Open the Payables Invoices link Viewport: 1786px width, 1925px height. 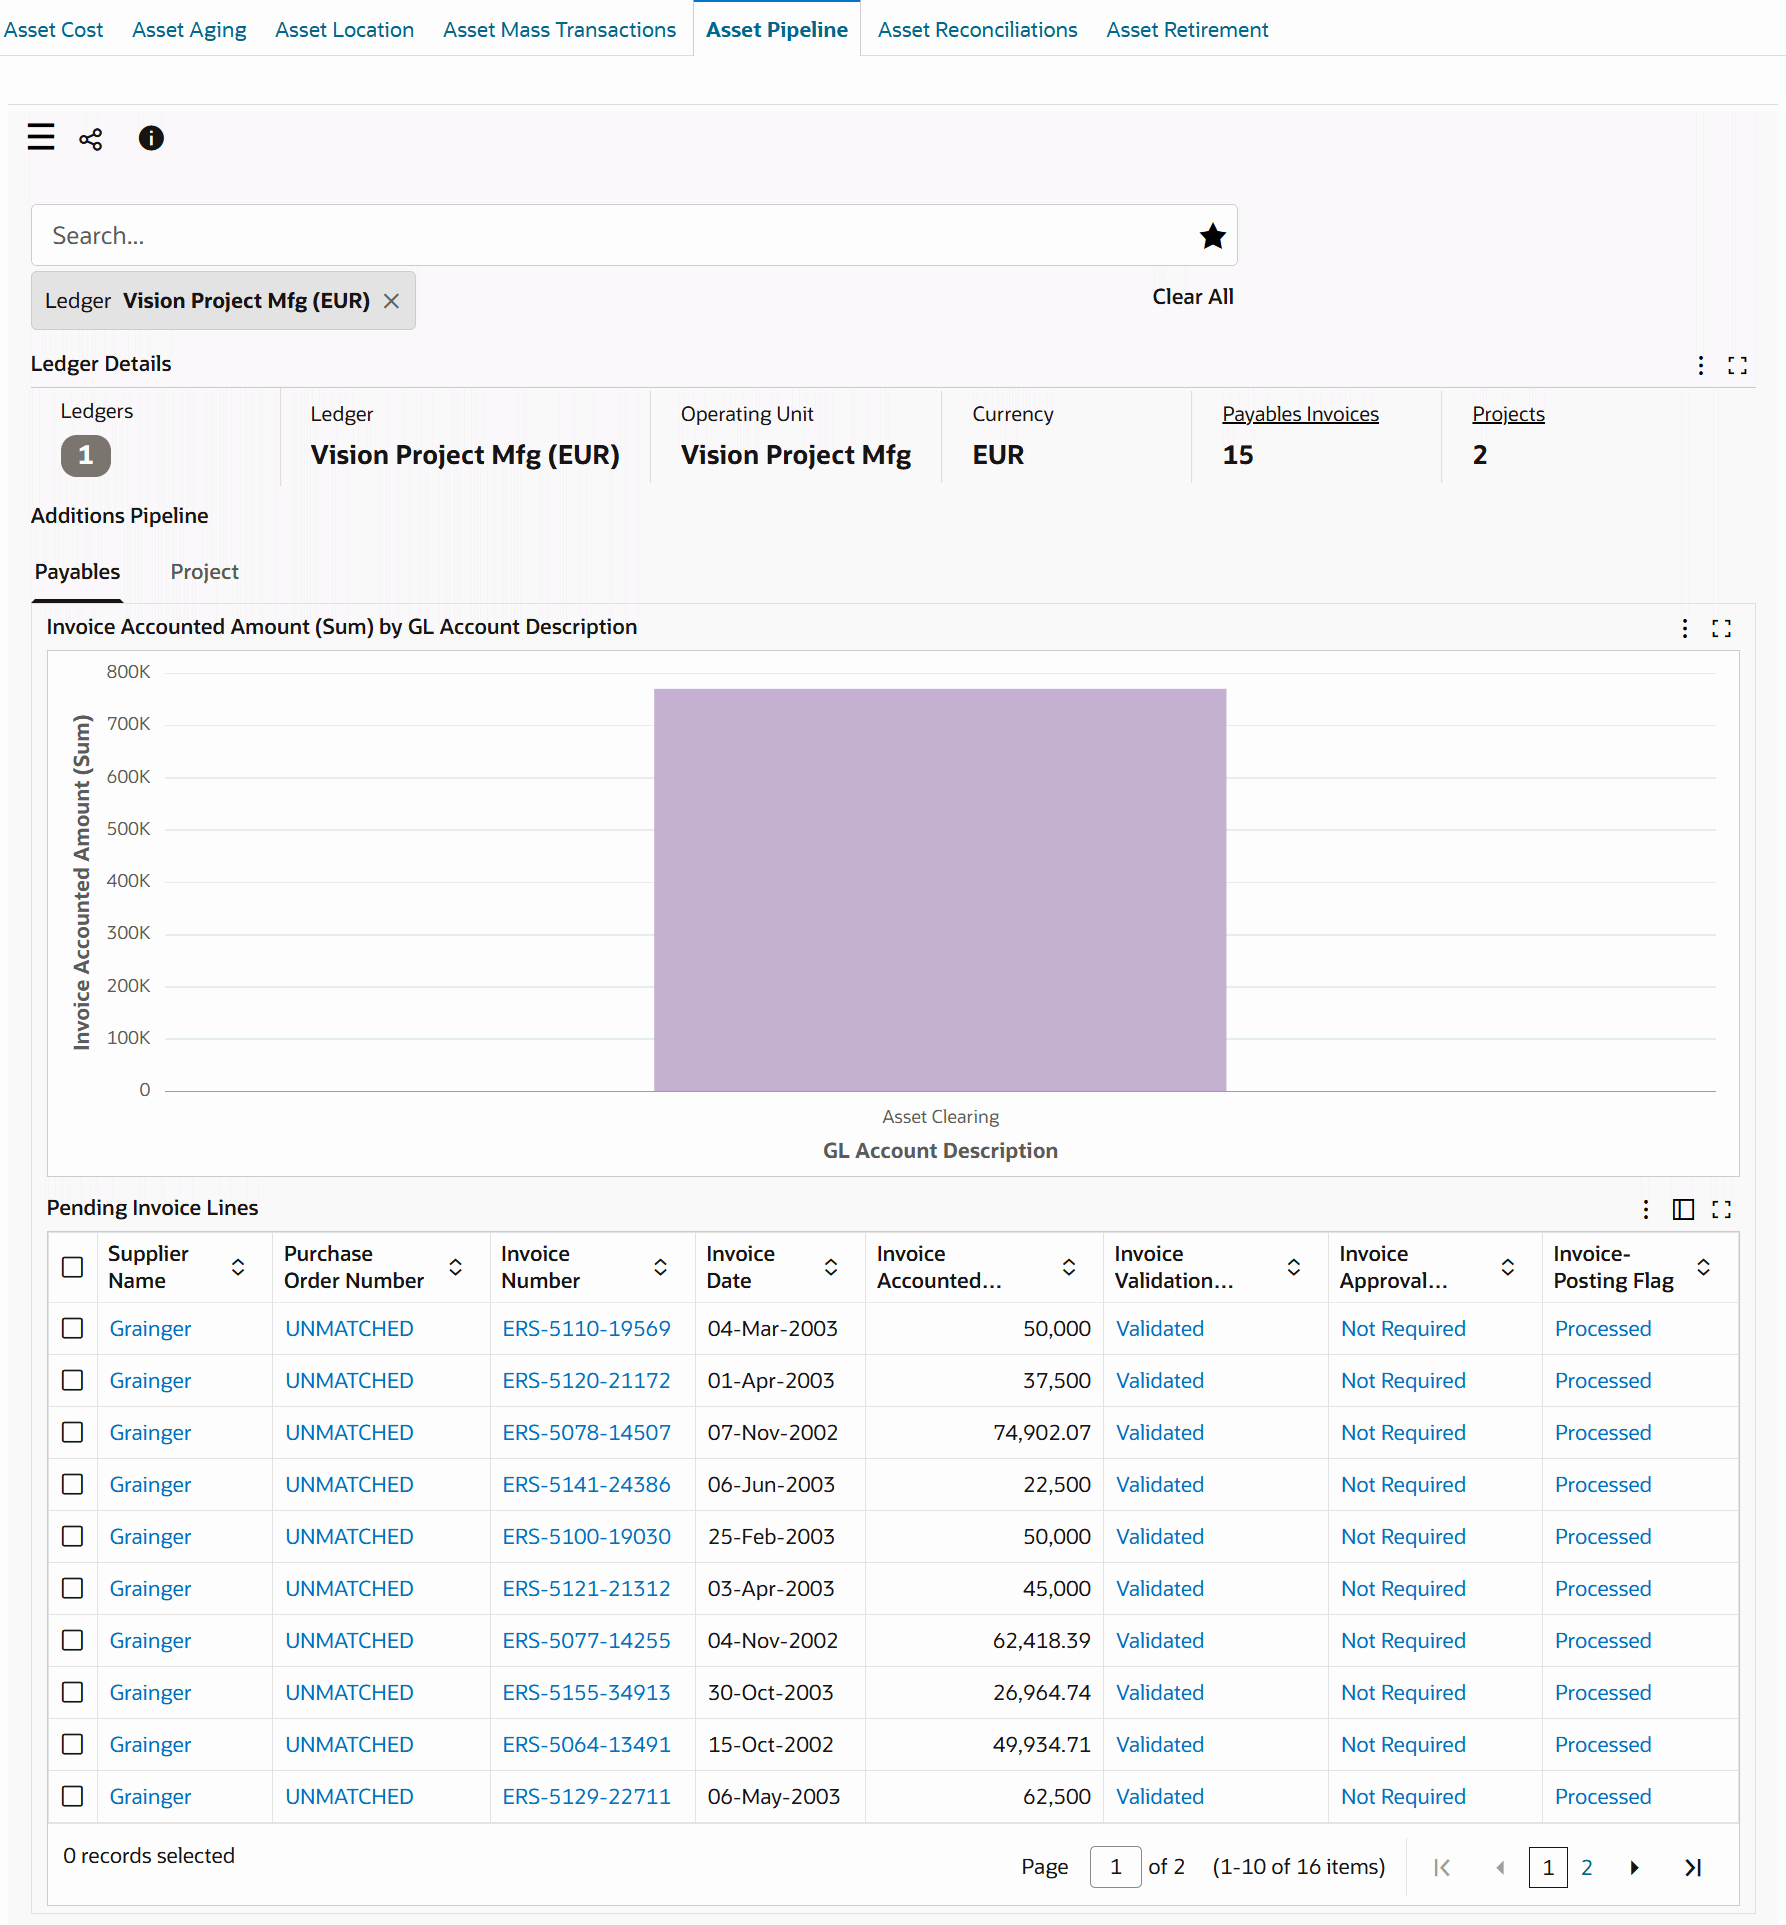click(1300, 414)
